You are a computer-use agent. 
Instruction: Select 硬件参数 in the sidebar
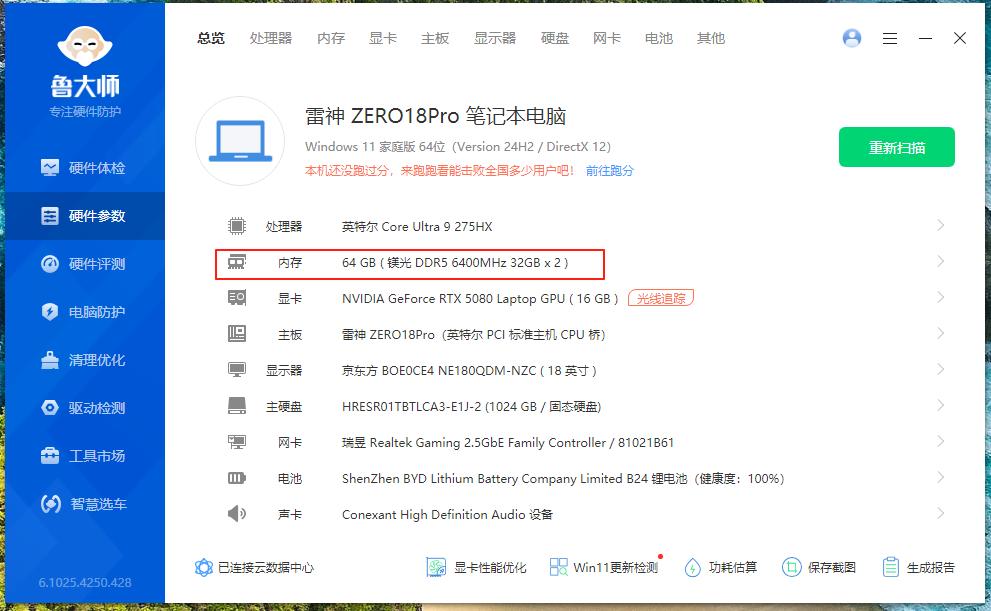(83, 216)
